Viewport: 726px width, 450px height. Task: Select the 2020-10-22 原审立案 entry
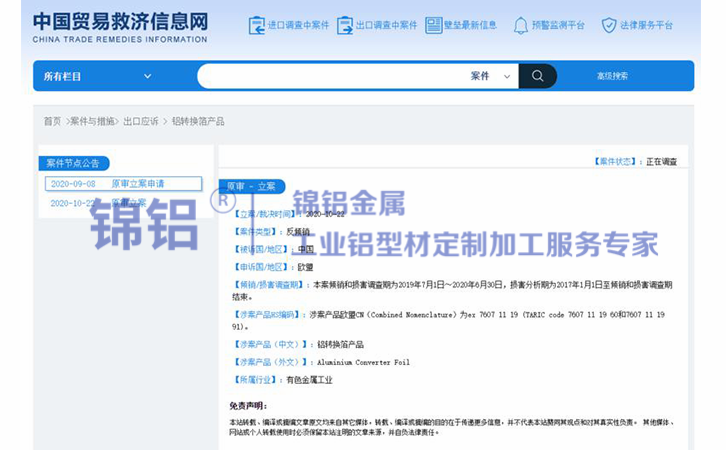[x=98, y=203]
